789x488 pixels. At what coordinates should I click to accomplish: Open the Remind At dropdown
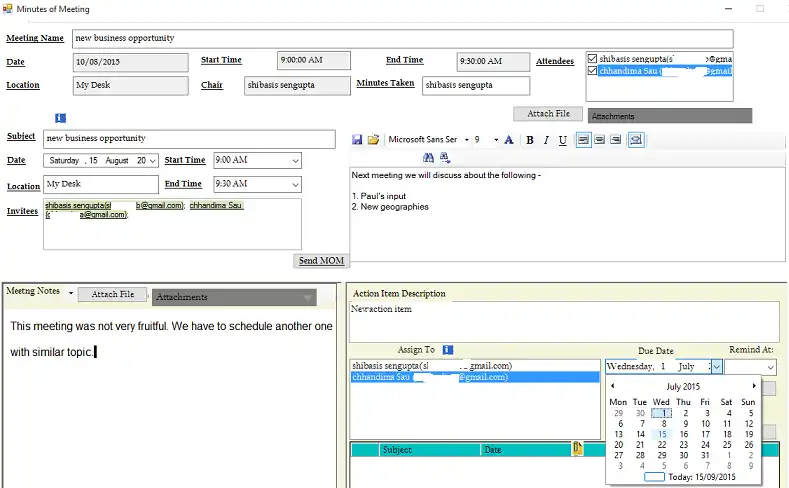pos(768,367)
